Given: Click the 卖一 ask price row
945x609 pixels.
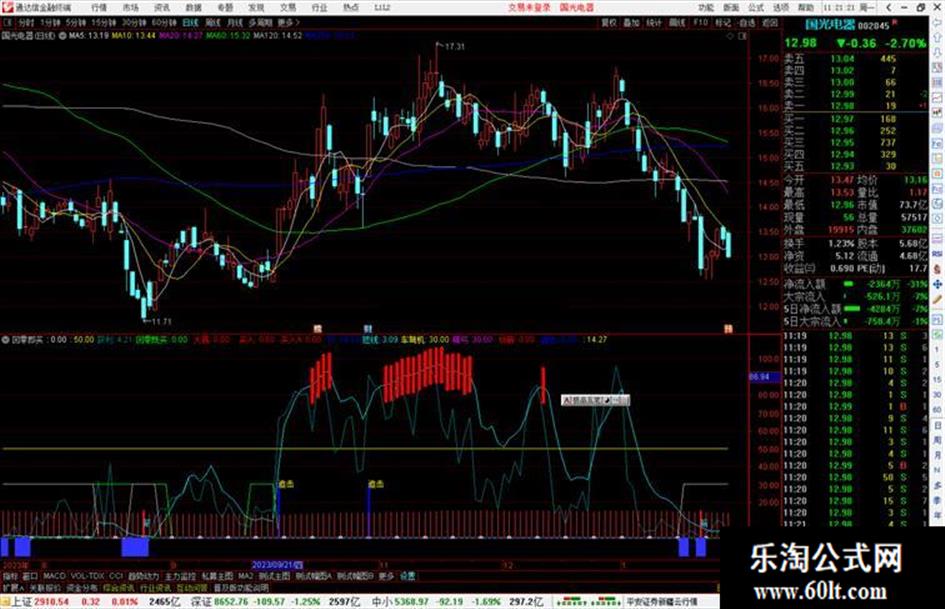Looking at the screenshot, I should coord(856,106).
